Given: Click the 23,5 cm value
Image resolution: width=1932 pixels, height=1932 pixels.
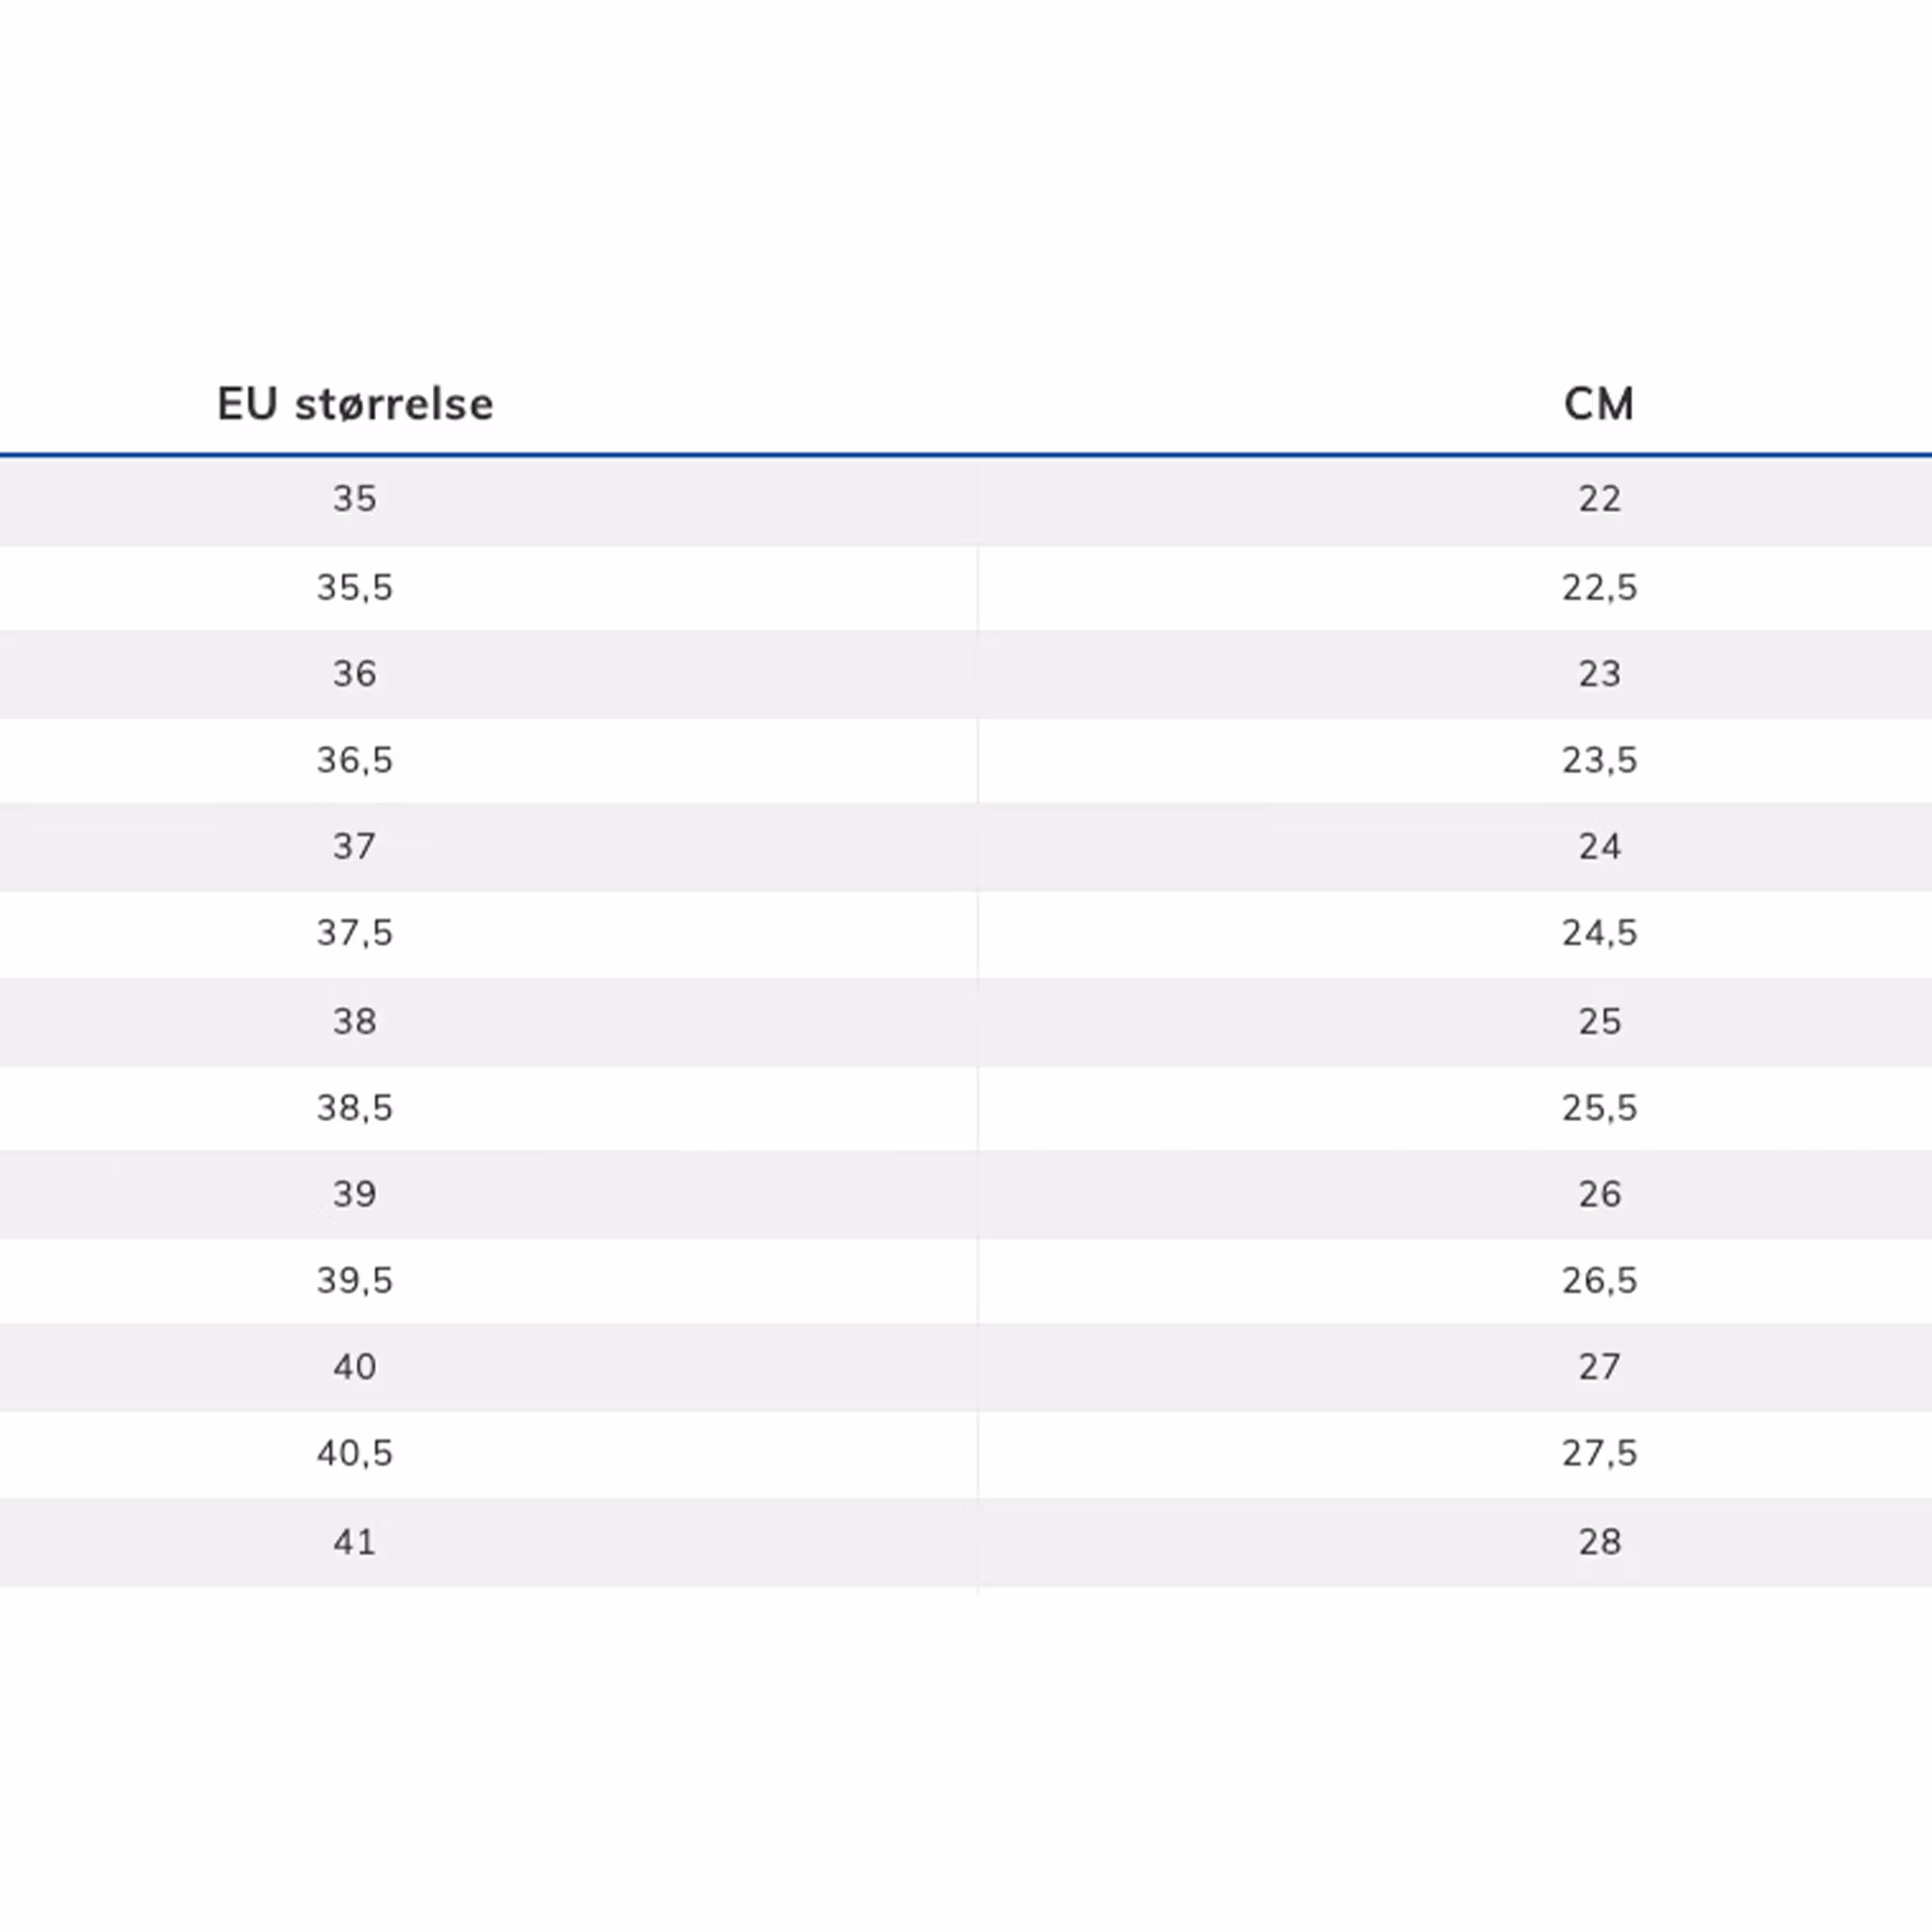Looking at the screenshot, I should pos(1599,760).
